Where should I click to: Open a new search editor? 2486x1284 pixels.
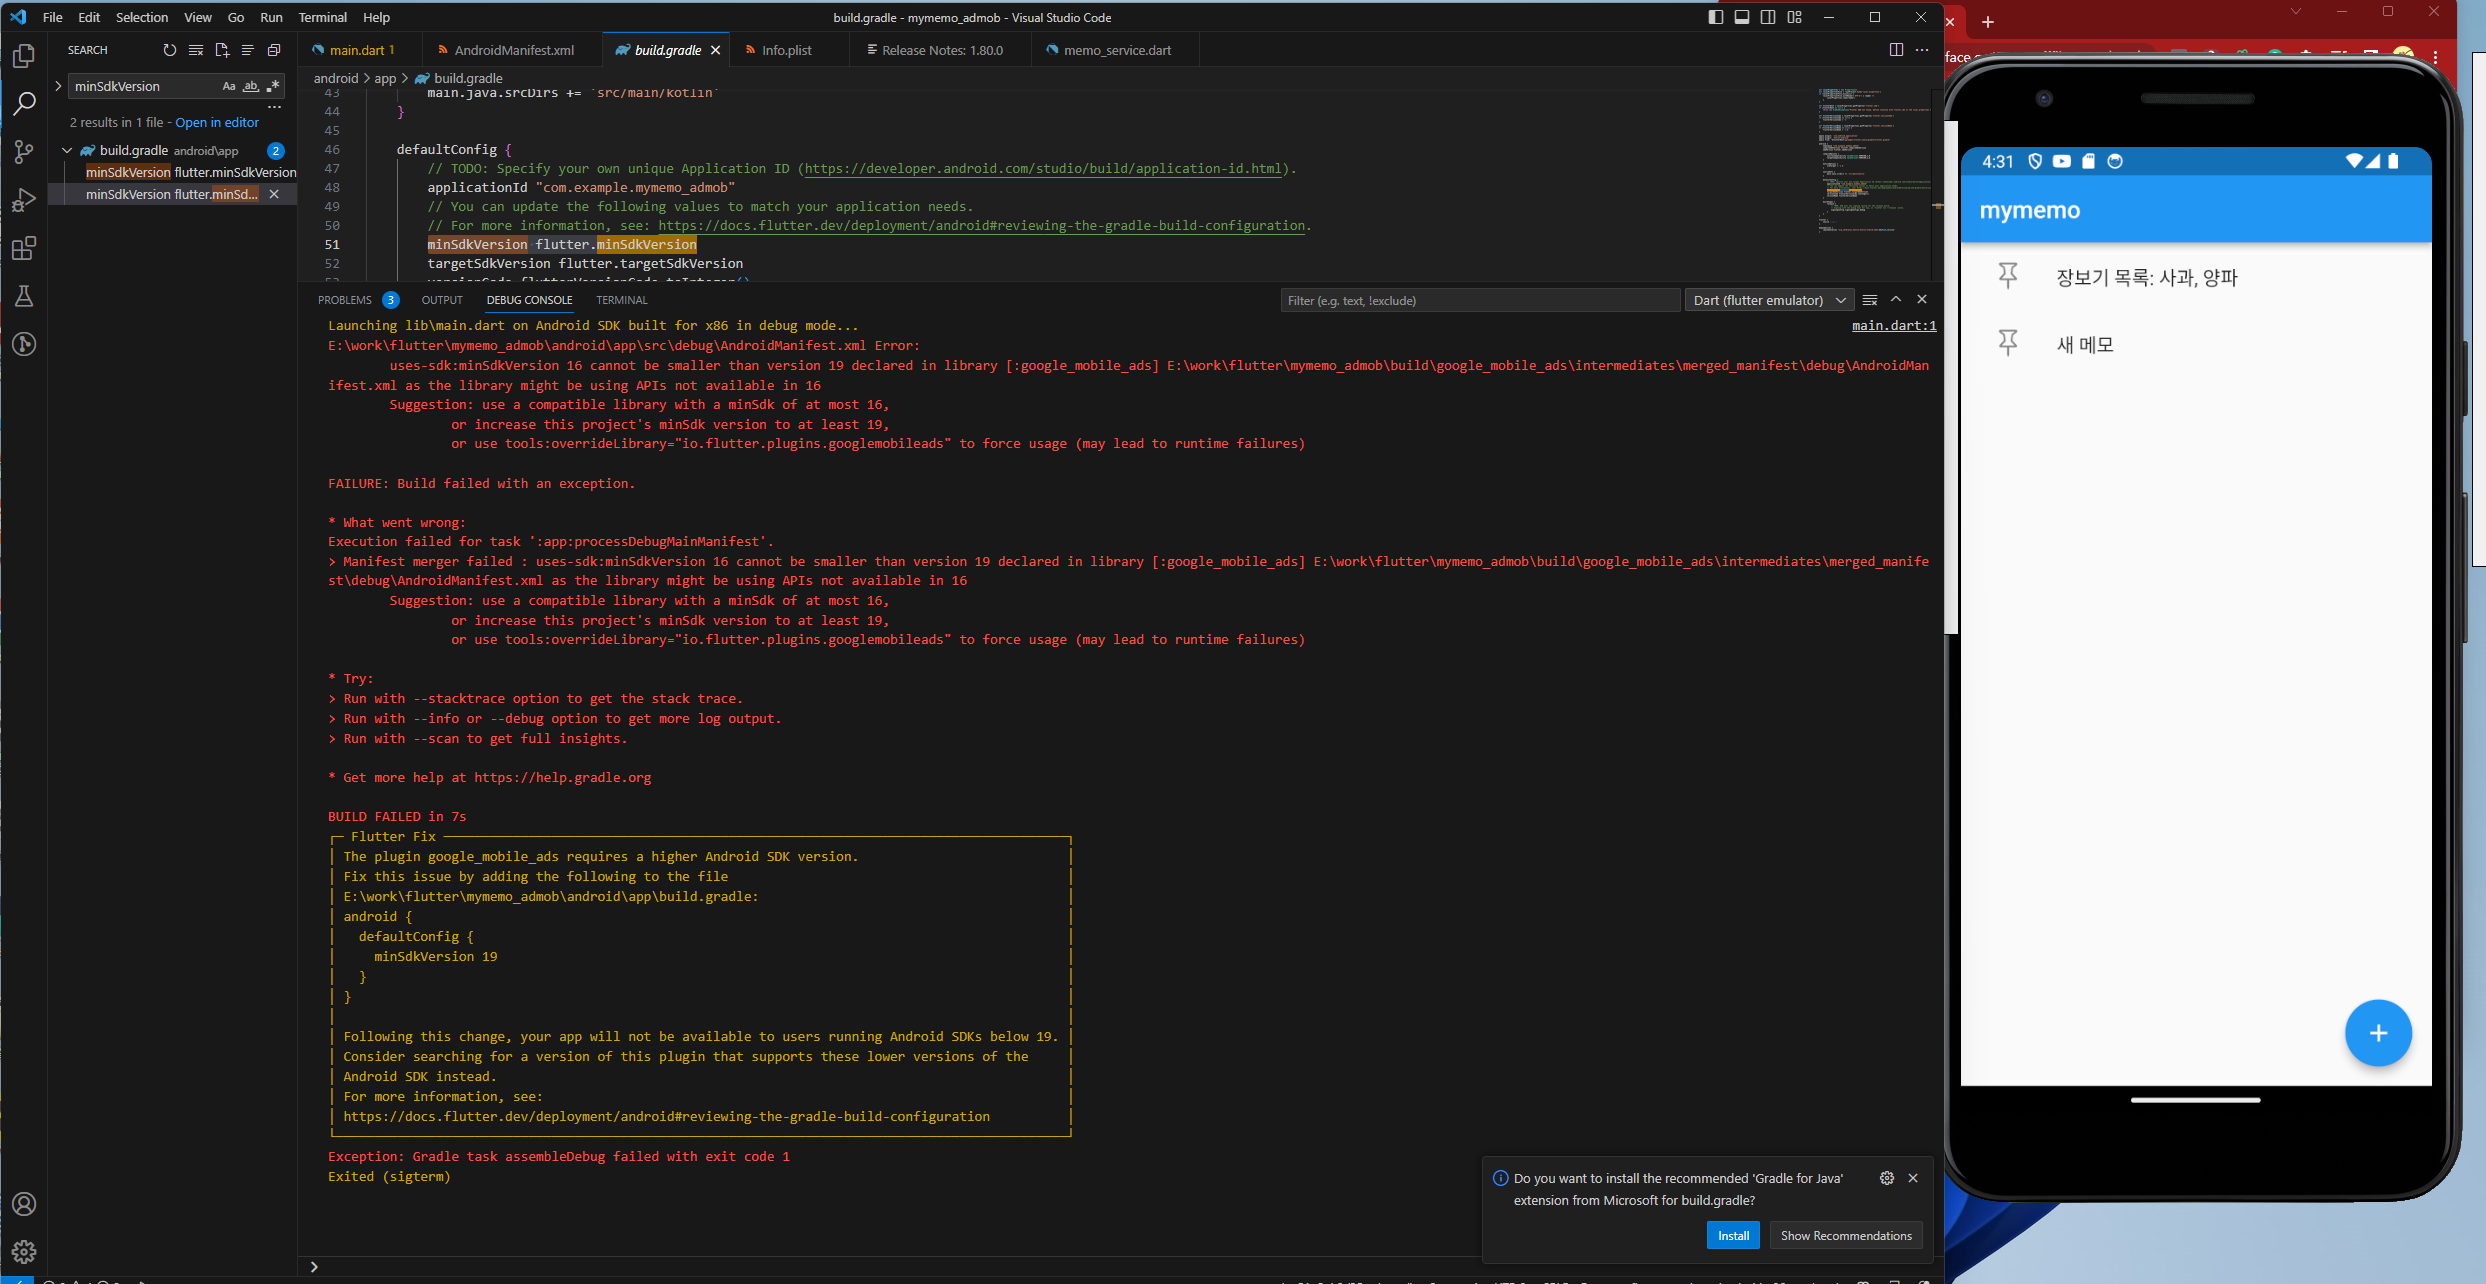[222, 50]
